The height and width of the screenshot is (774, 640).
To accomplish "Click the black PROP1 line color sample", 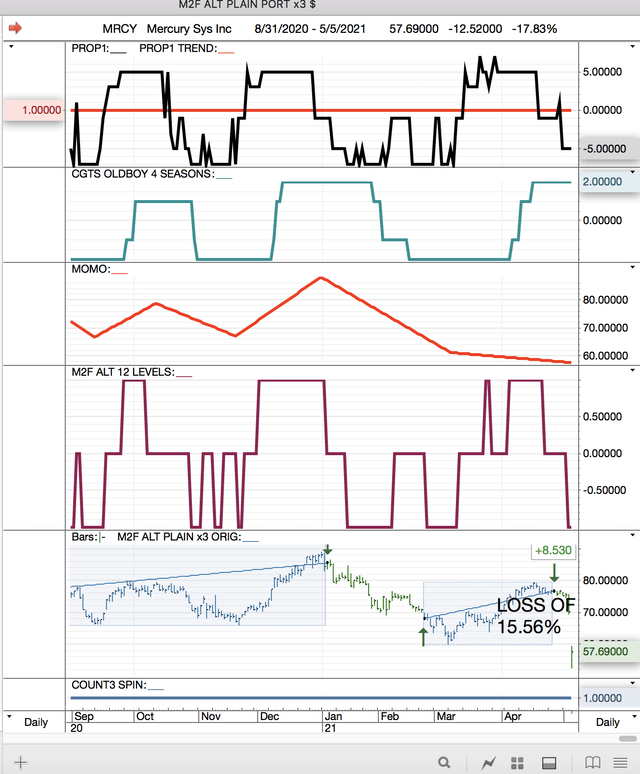I will click(x=118, y=52).
